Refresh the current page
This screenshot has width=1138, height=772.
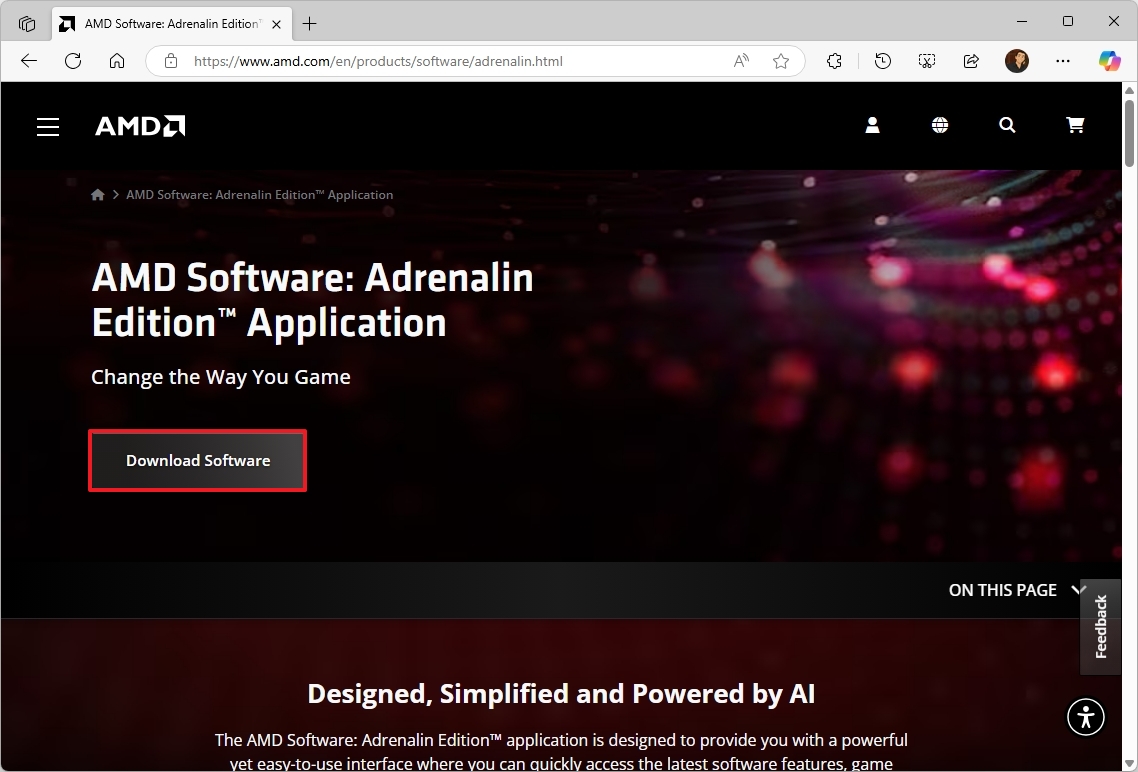(x=73, y=61)
